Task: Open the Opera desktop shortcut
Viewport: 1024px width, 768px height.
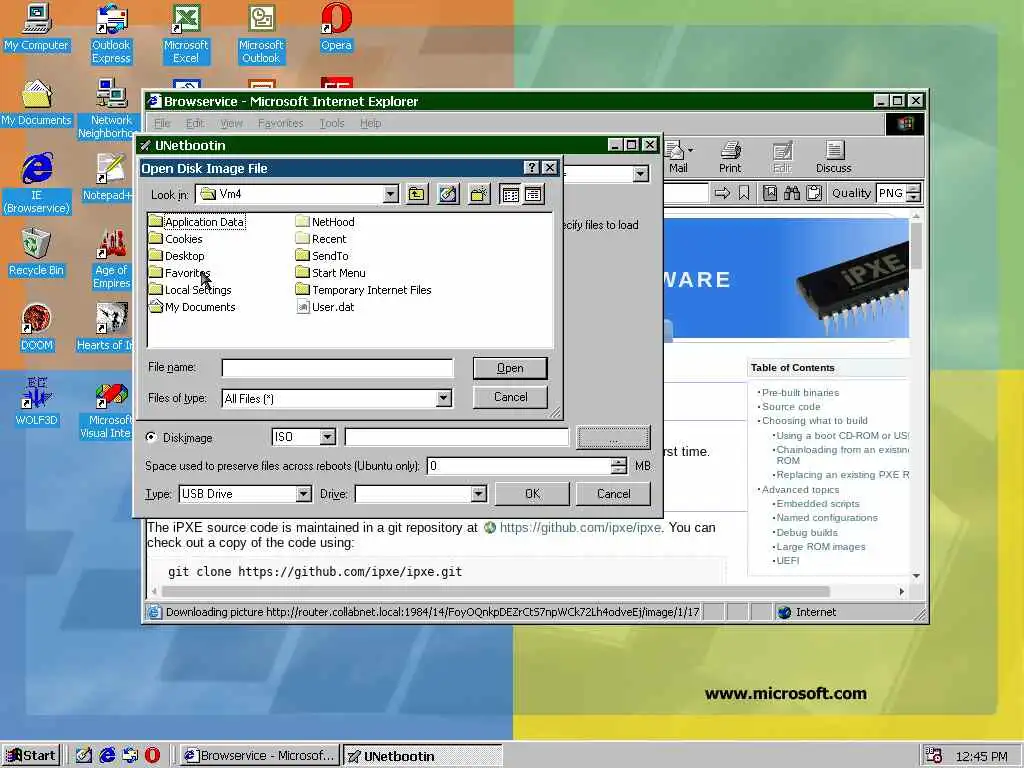Action: point(336,27)
